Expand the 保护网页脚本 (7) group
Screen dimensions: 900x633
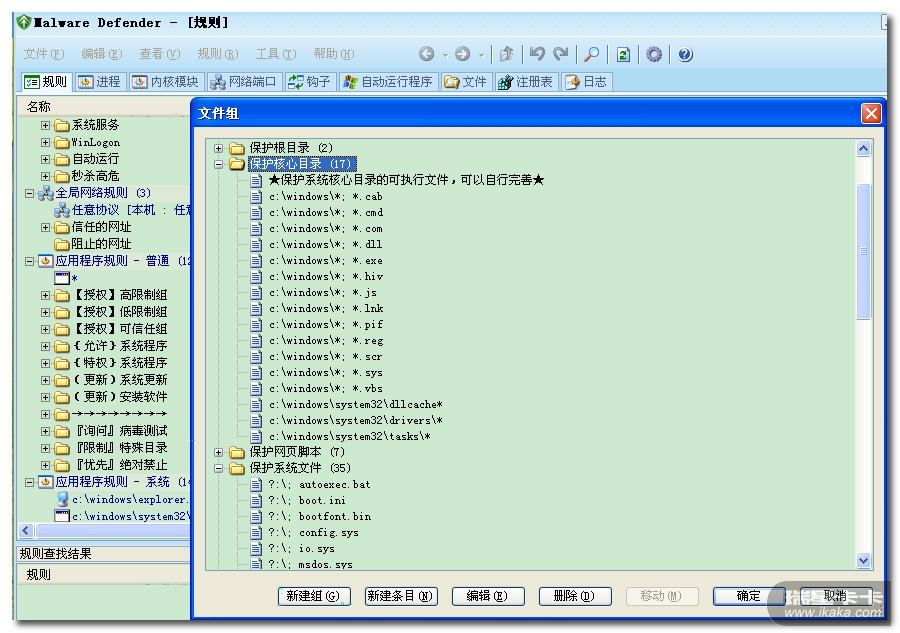tap(218, 452)
